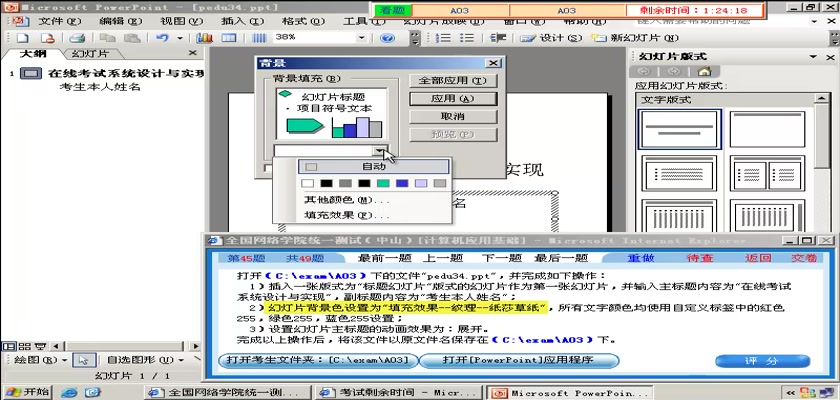Switch to the Outline tab

coord(31,54)
